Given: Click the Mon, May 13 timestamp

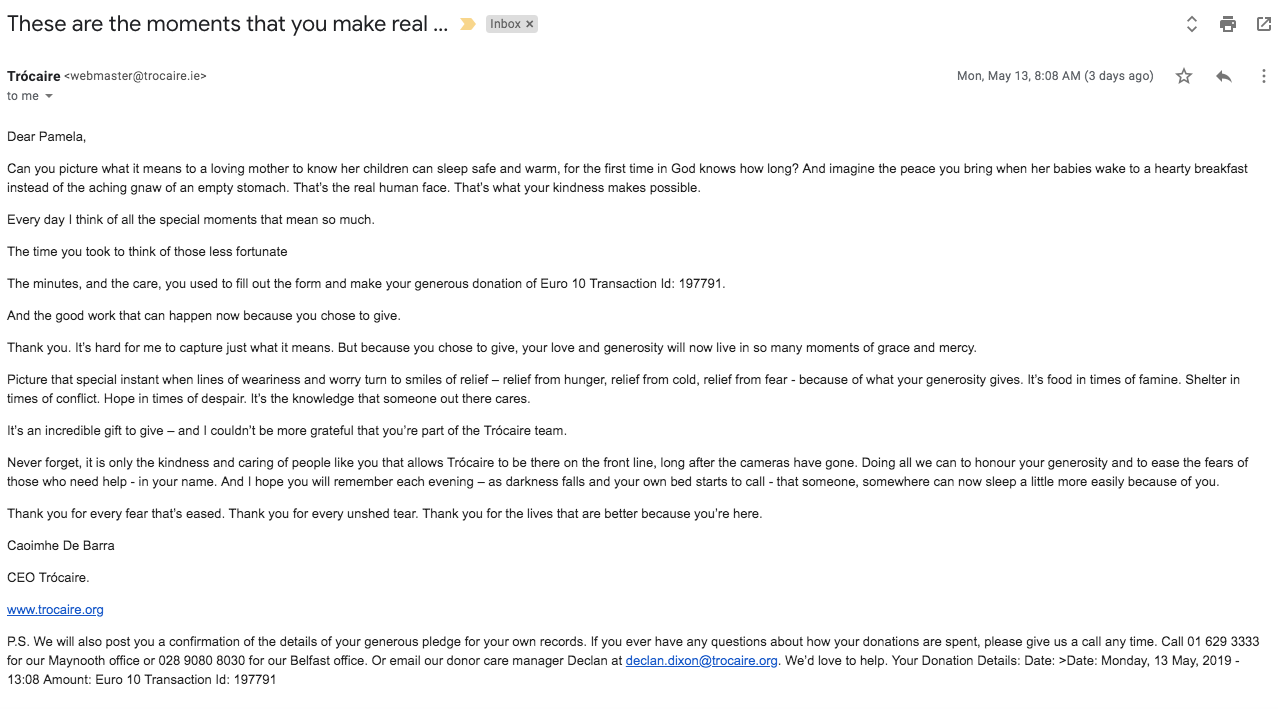Looking at the screenshot, I should [1055, 76].
